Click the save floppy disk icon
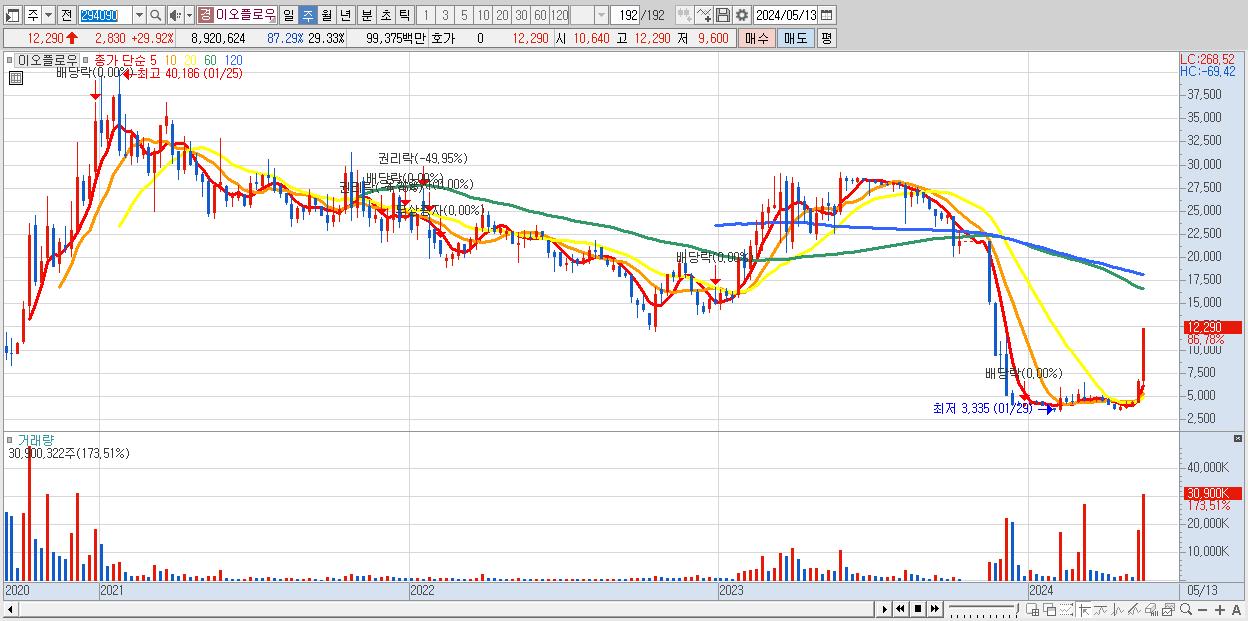This screenshot has width=1248, height=621. (722, 15)
